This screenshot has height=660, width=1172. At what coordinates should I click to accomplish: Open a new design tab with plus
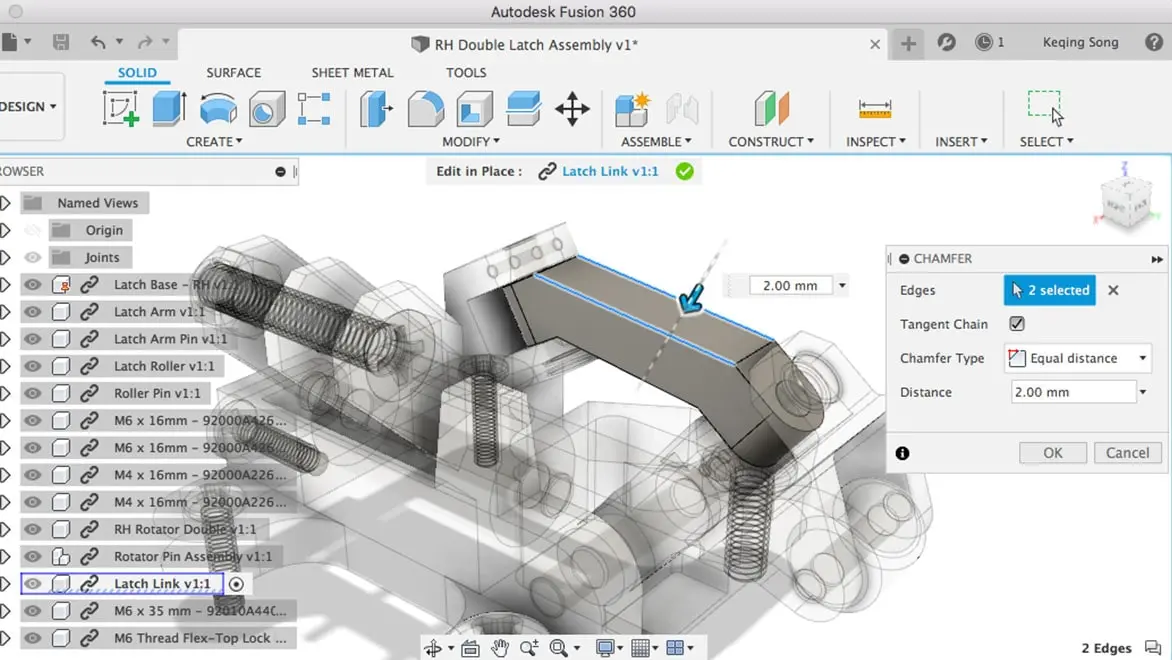click(908, 43)
